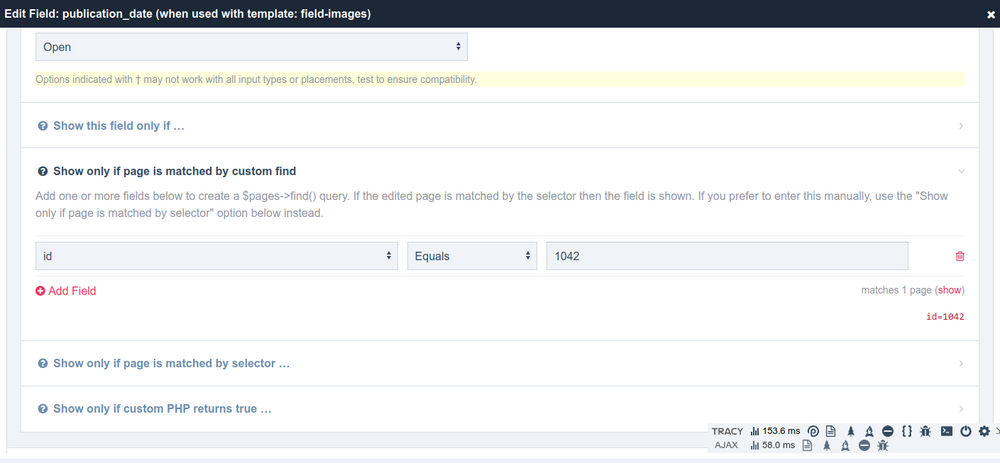1000x463 pixels.
Task: Delete the id Equals 1042 row with trash icon
Action: click(x=960, y=256)
